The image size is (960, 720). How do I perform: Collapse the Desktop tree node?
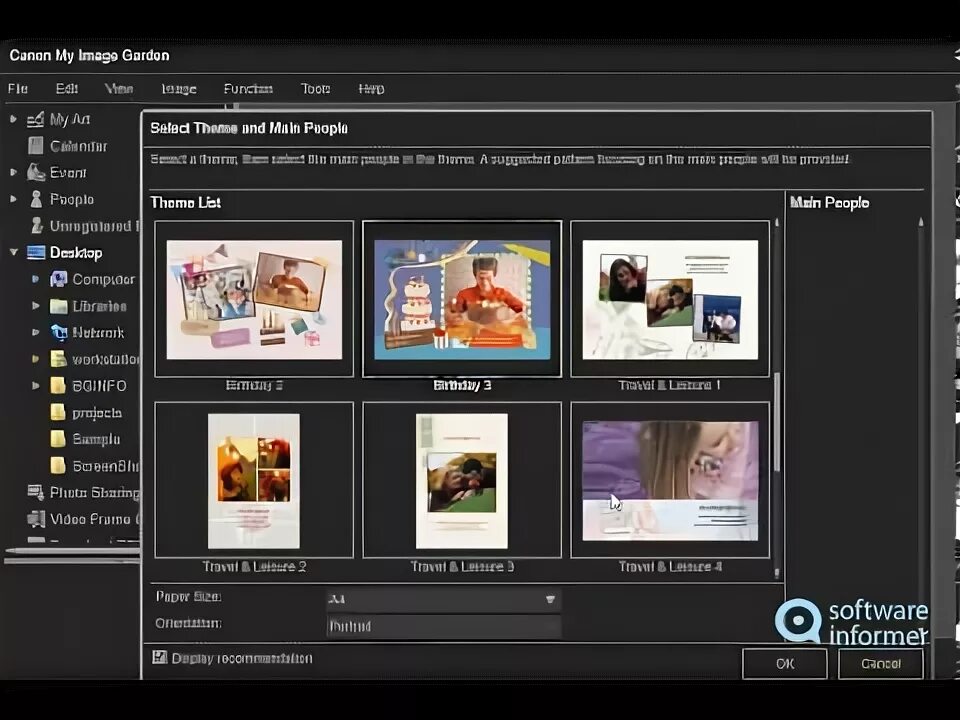(x=13, y=252)
